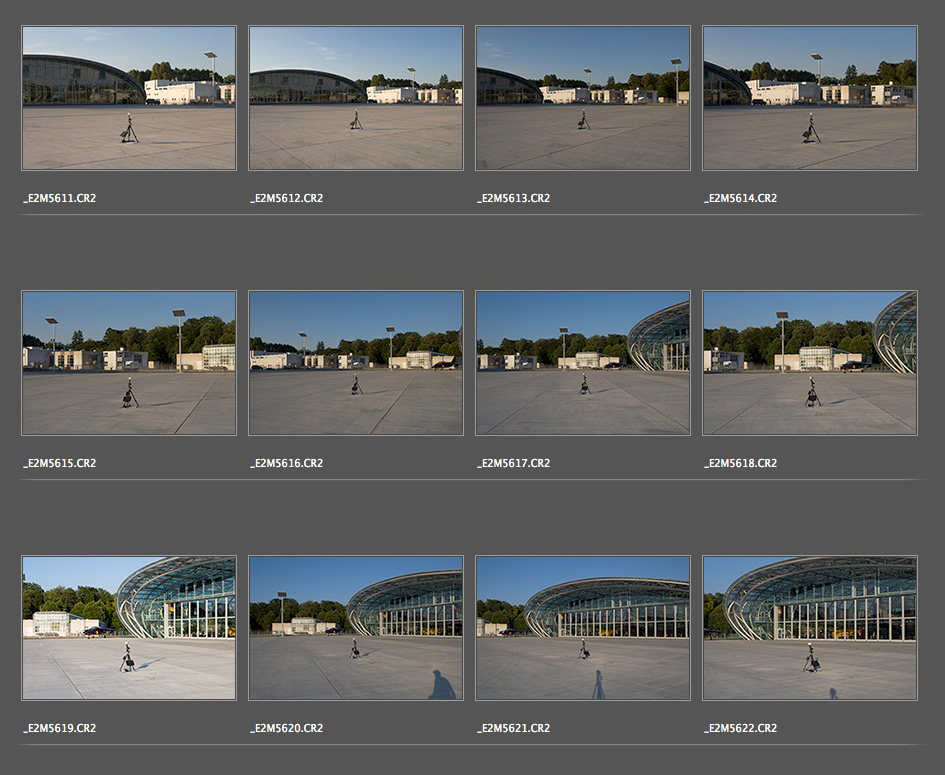Click the filename caption _E2M5620.CR2

coord(287,728)
